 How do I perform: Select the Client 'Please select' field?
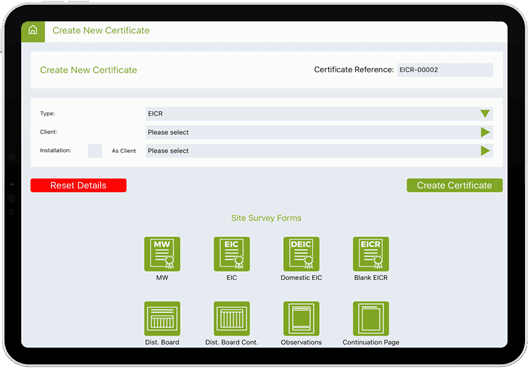pos(319,132)
